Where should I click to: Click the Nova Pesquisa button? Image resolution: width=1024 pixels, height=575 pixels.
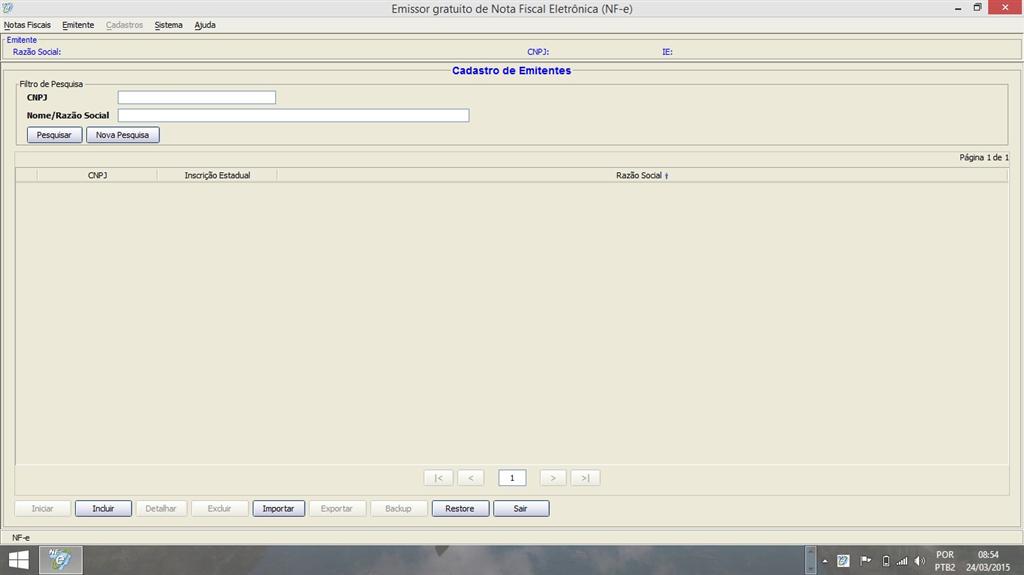(122, 135)
